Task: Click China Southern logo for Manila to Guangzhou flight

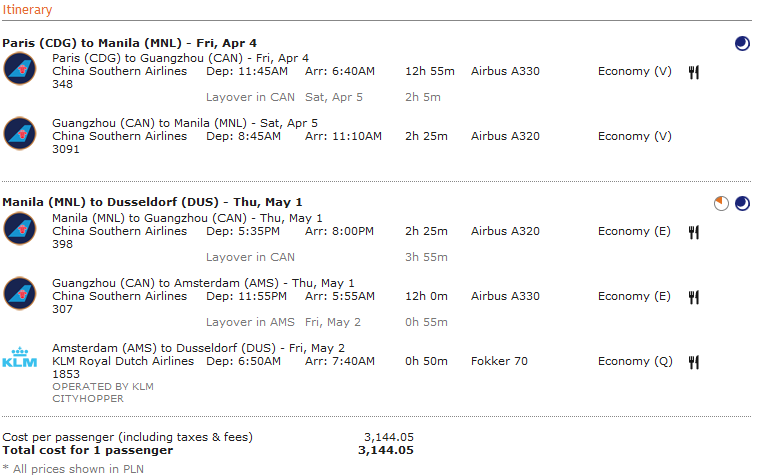Action: [20, 228]
